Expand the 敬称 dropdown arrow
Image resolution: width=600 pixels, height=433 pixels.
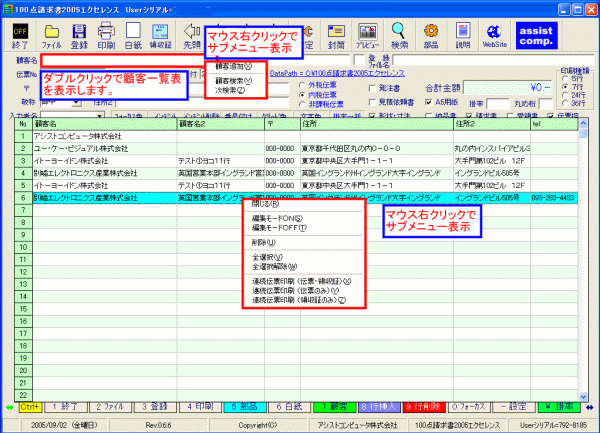pos(77,103)
